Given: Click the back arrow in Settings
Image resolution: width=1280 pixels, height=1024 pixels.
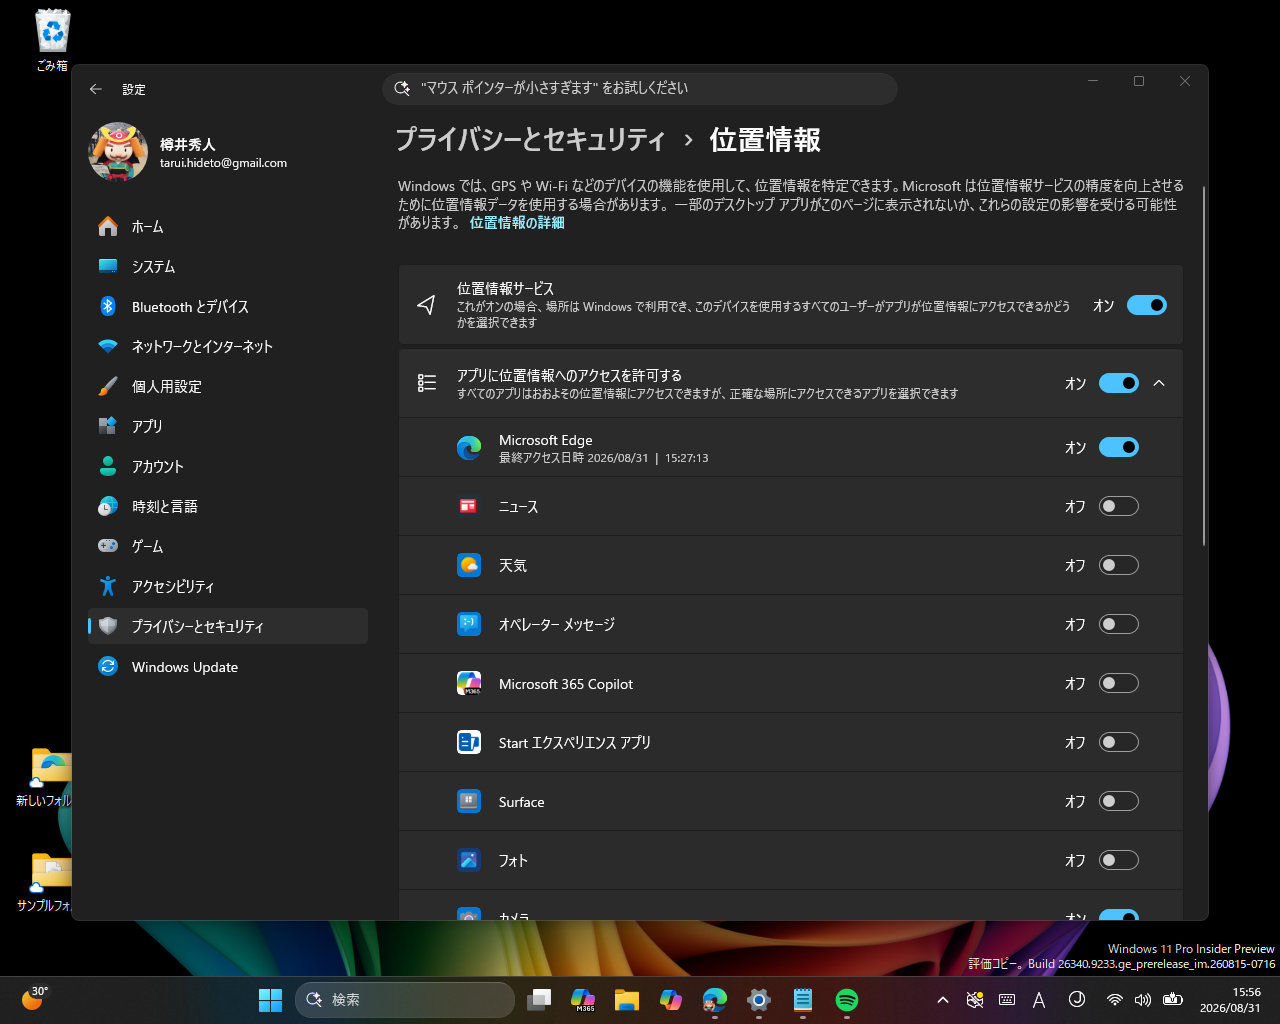Looking at the screenshot, I should [96, 89].
